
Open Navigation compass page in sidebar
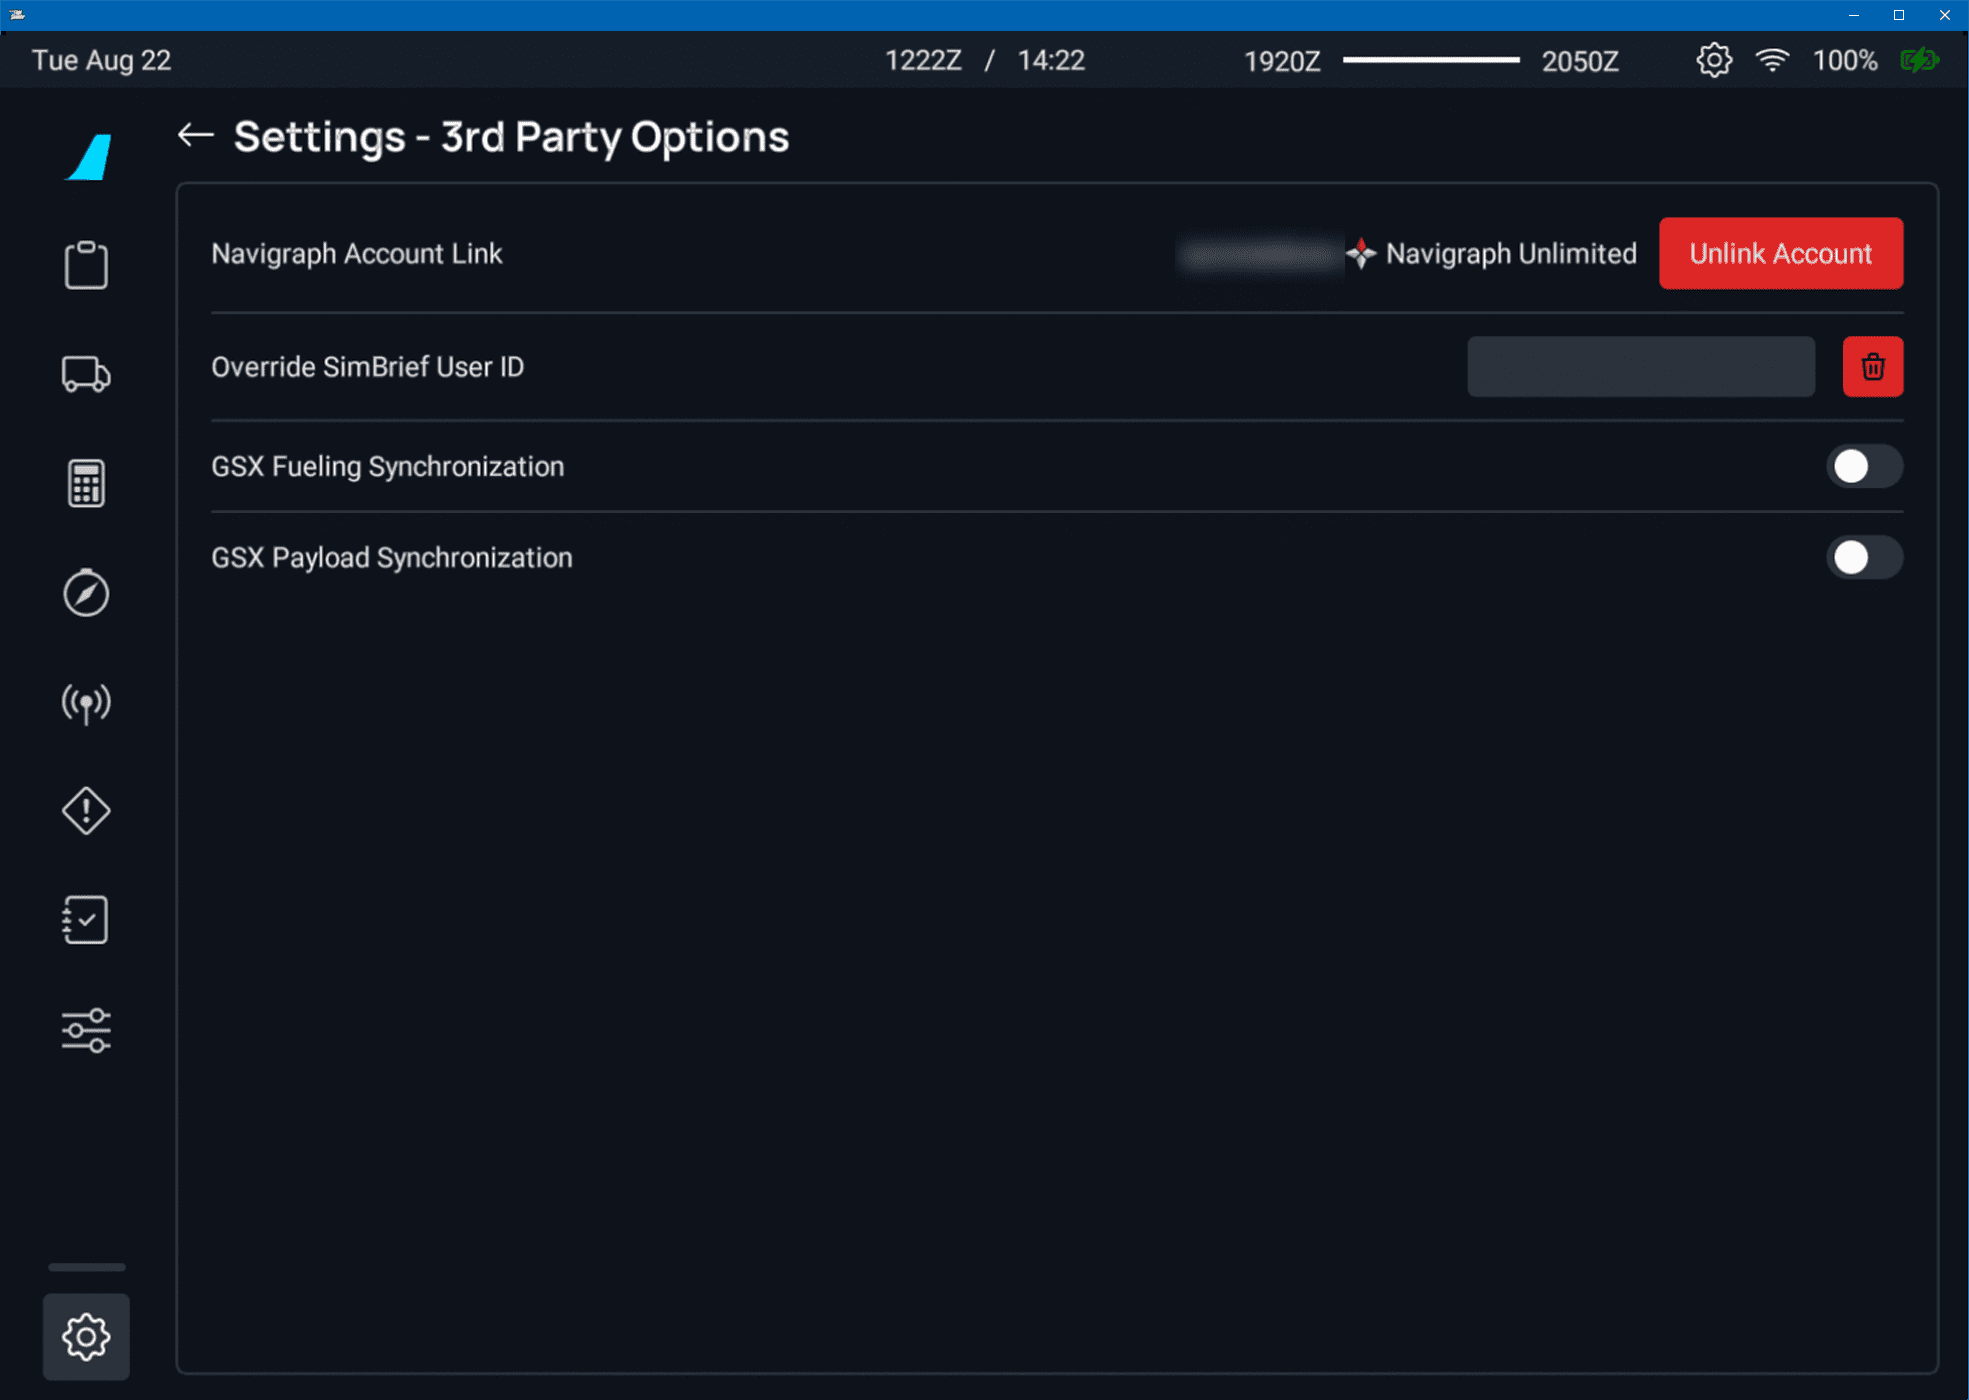pyautogui.click(x=86, y=593)
